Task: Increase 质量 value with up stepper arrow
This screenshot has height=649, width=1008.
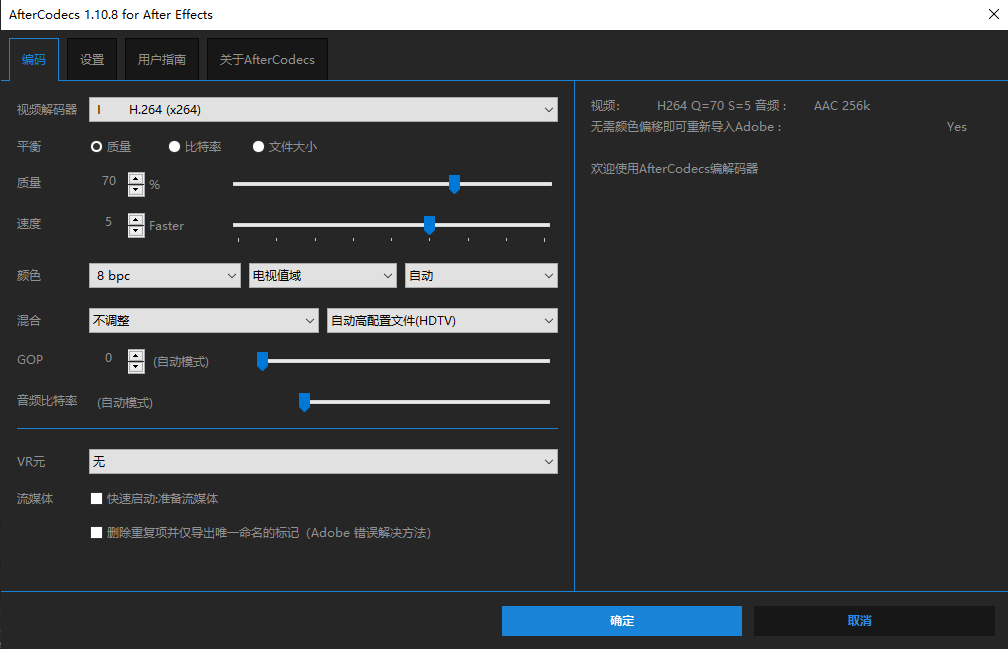Action: pos(136,179)
